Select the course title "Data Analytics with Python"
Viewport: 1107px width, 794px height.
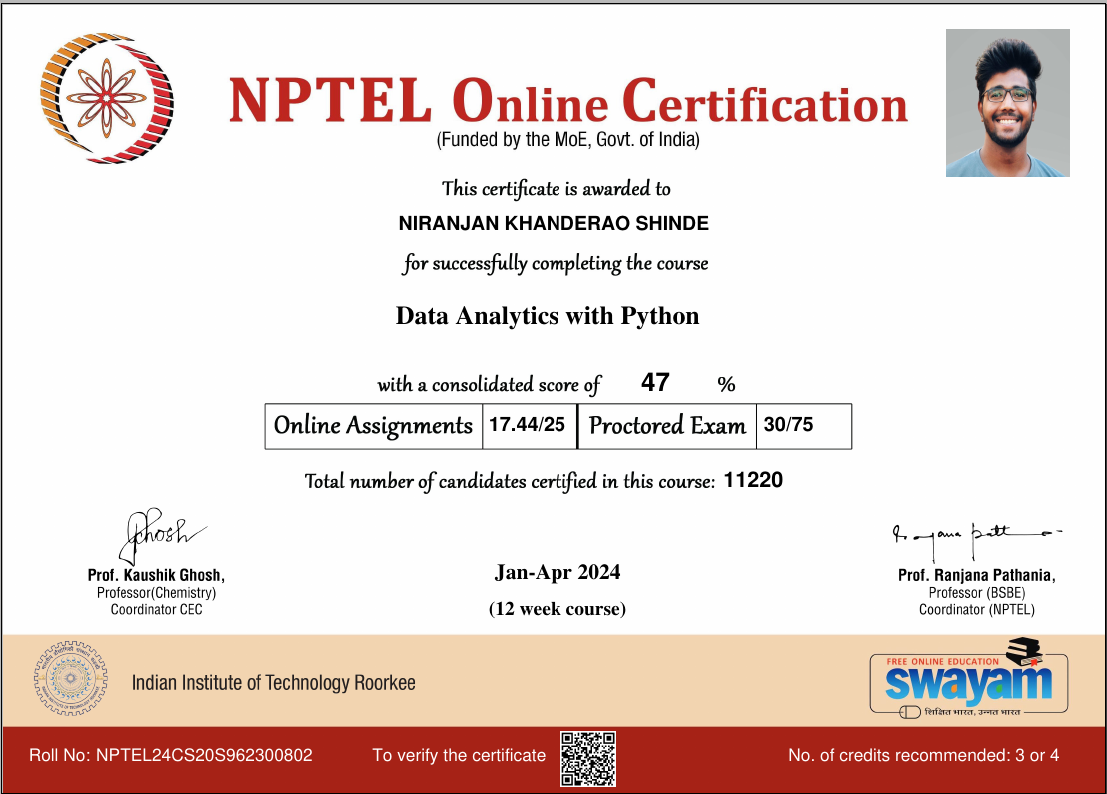[547, 316]
